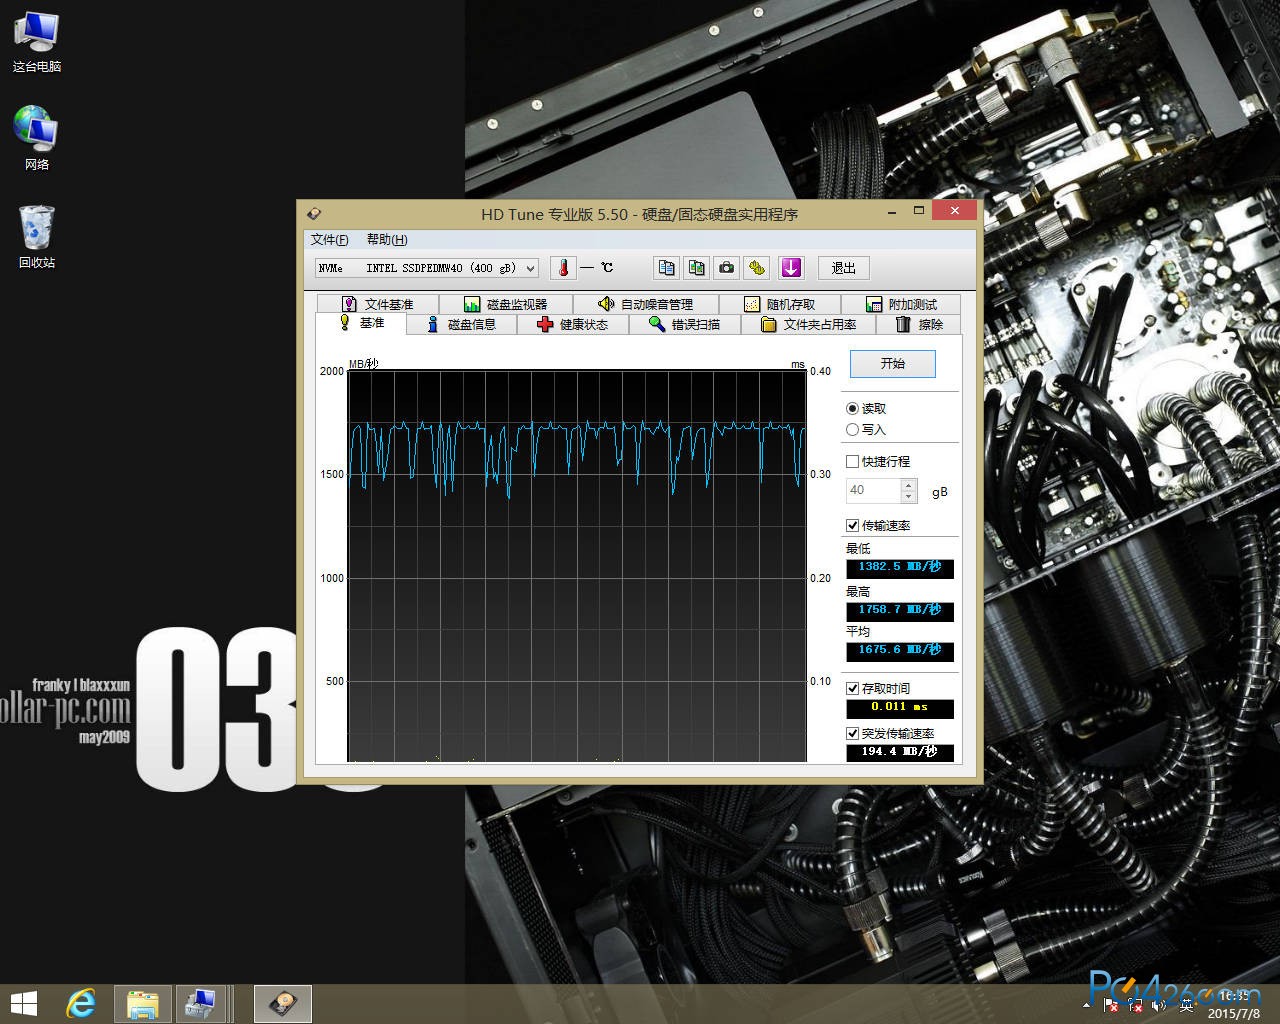This screenshot has height=1024, width=1280.
Task: Switch to 健康状态 tab
Action: 573,324
